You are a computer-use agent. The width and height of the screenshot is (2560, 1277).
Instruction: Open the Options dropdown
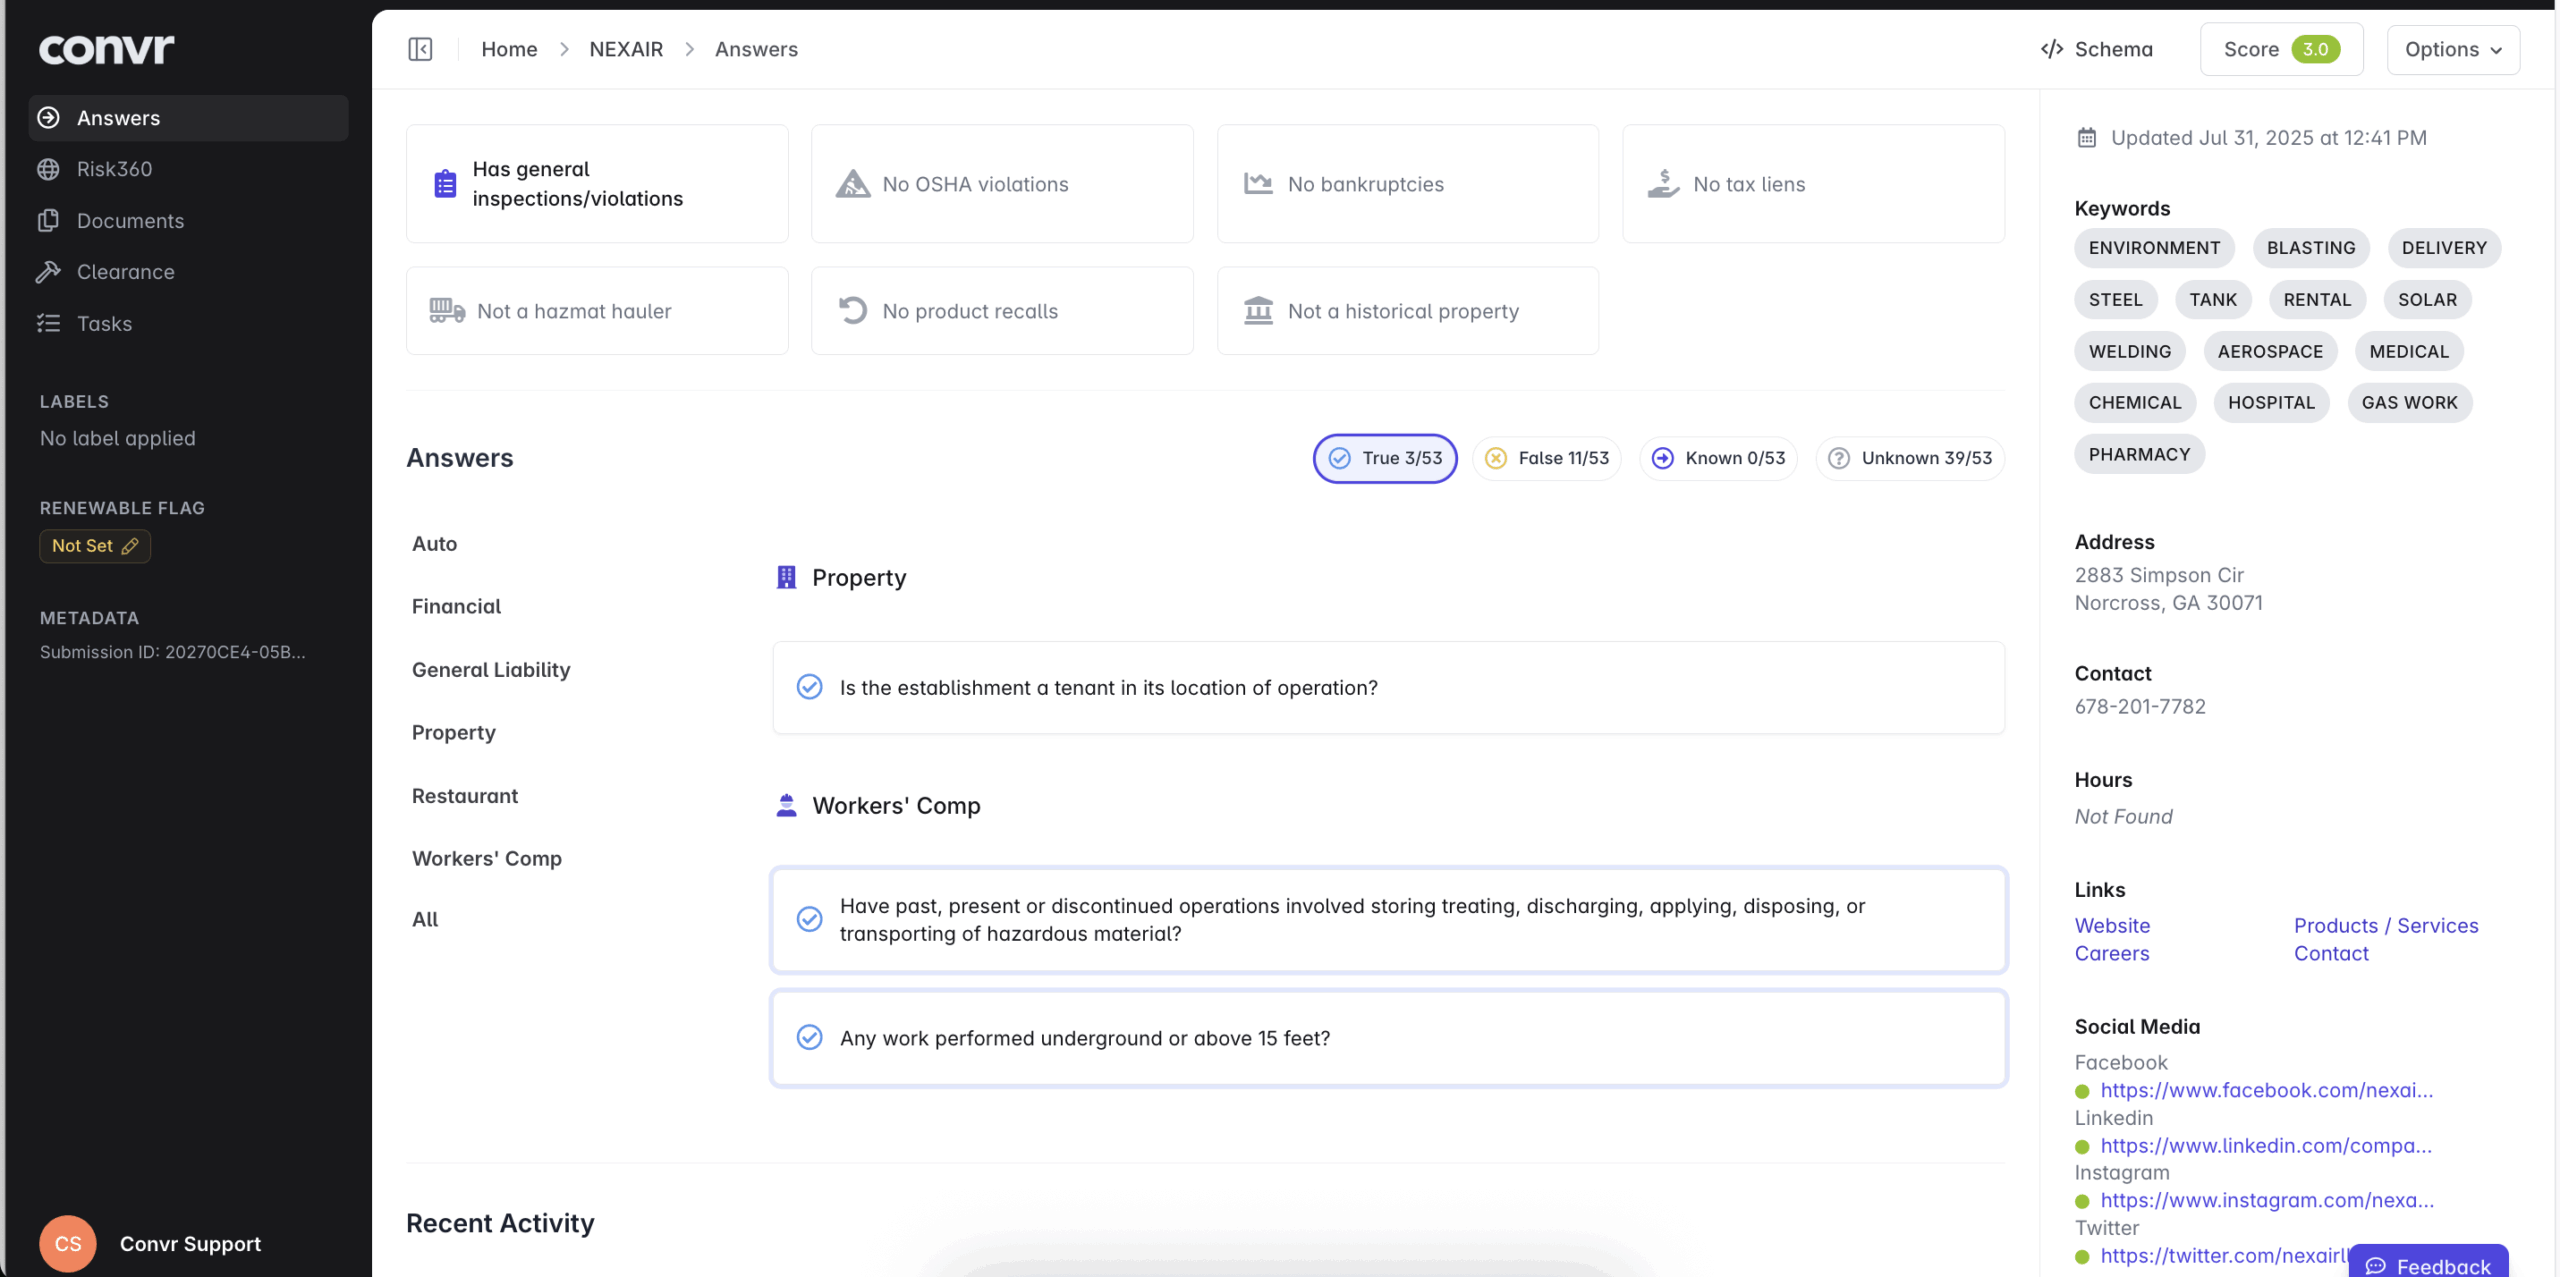(2453, 49)
